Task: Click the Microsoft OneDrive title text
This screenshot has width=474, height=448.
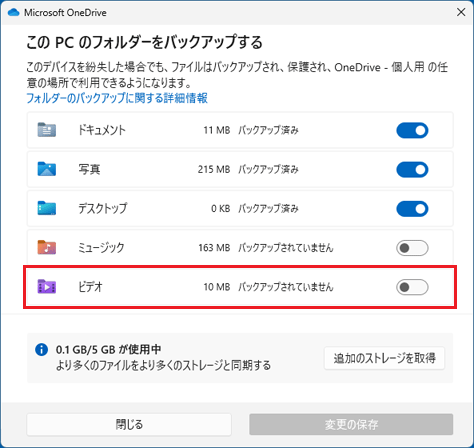Action: 65,13
